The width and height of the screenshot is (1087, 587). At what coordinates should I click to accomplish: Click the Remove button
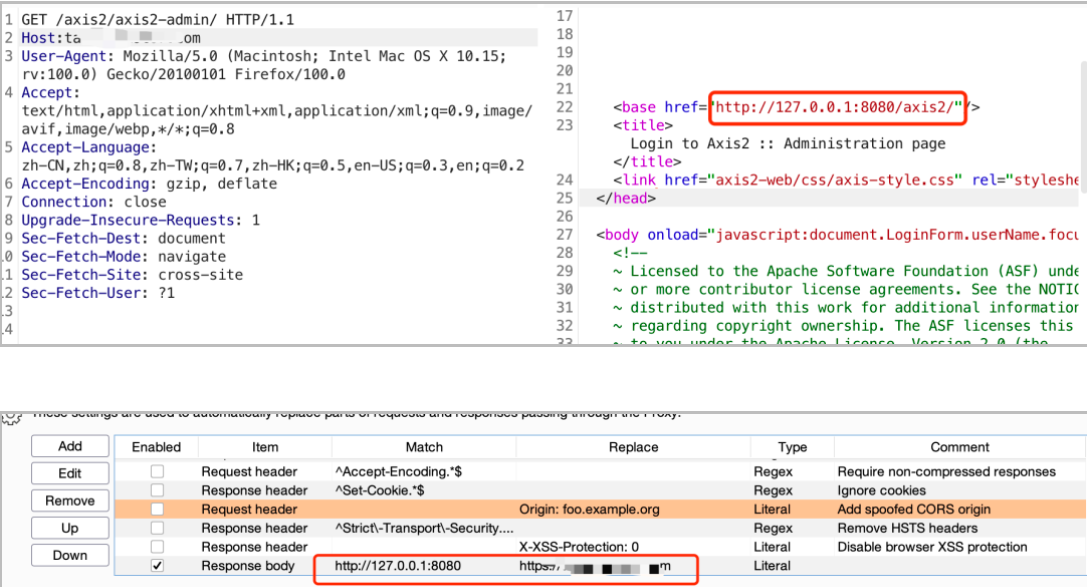coord(70,500)
